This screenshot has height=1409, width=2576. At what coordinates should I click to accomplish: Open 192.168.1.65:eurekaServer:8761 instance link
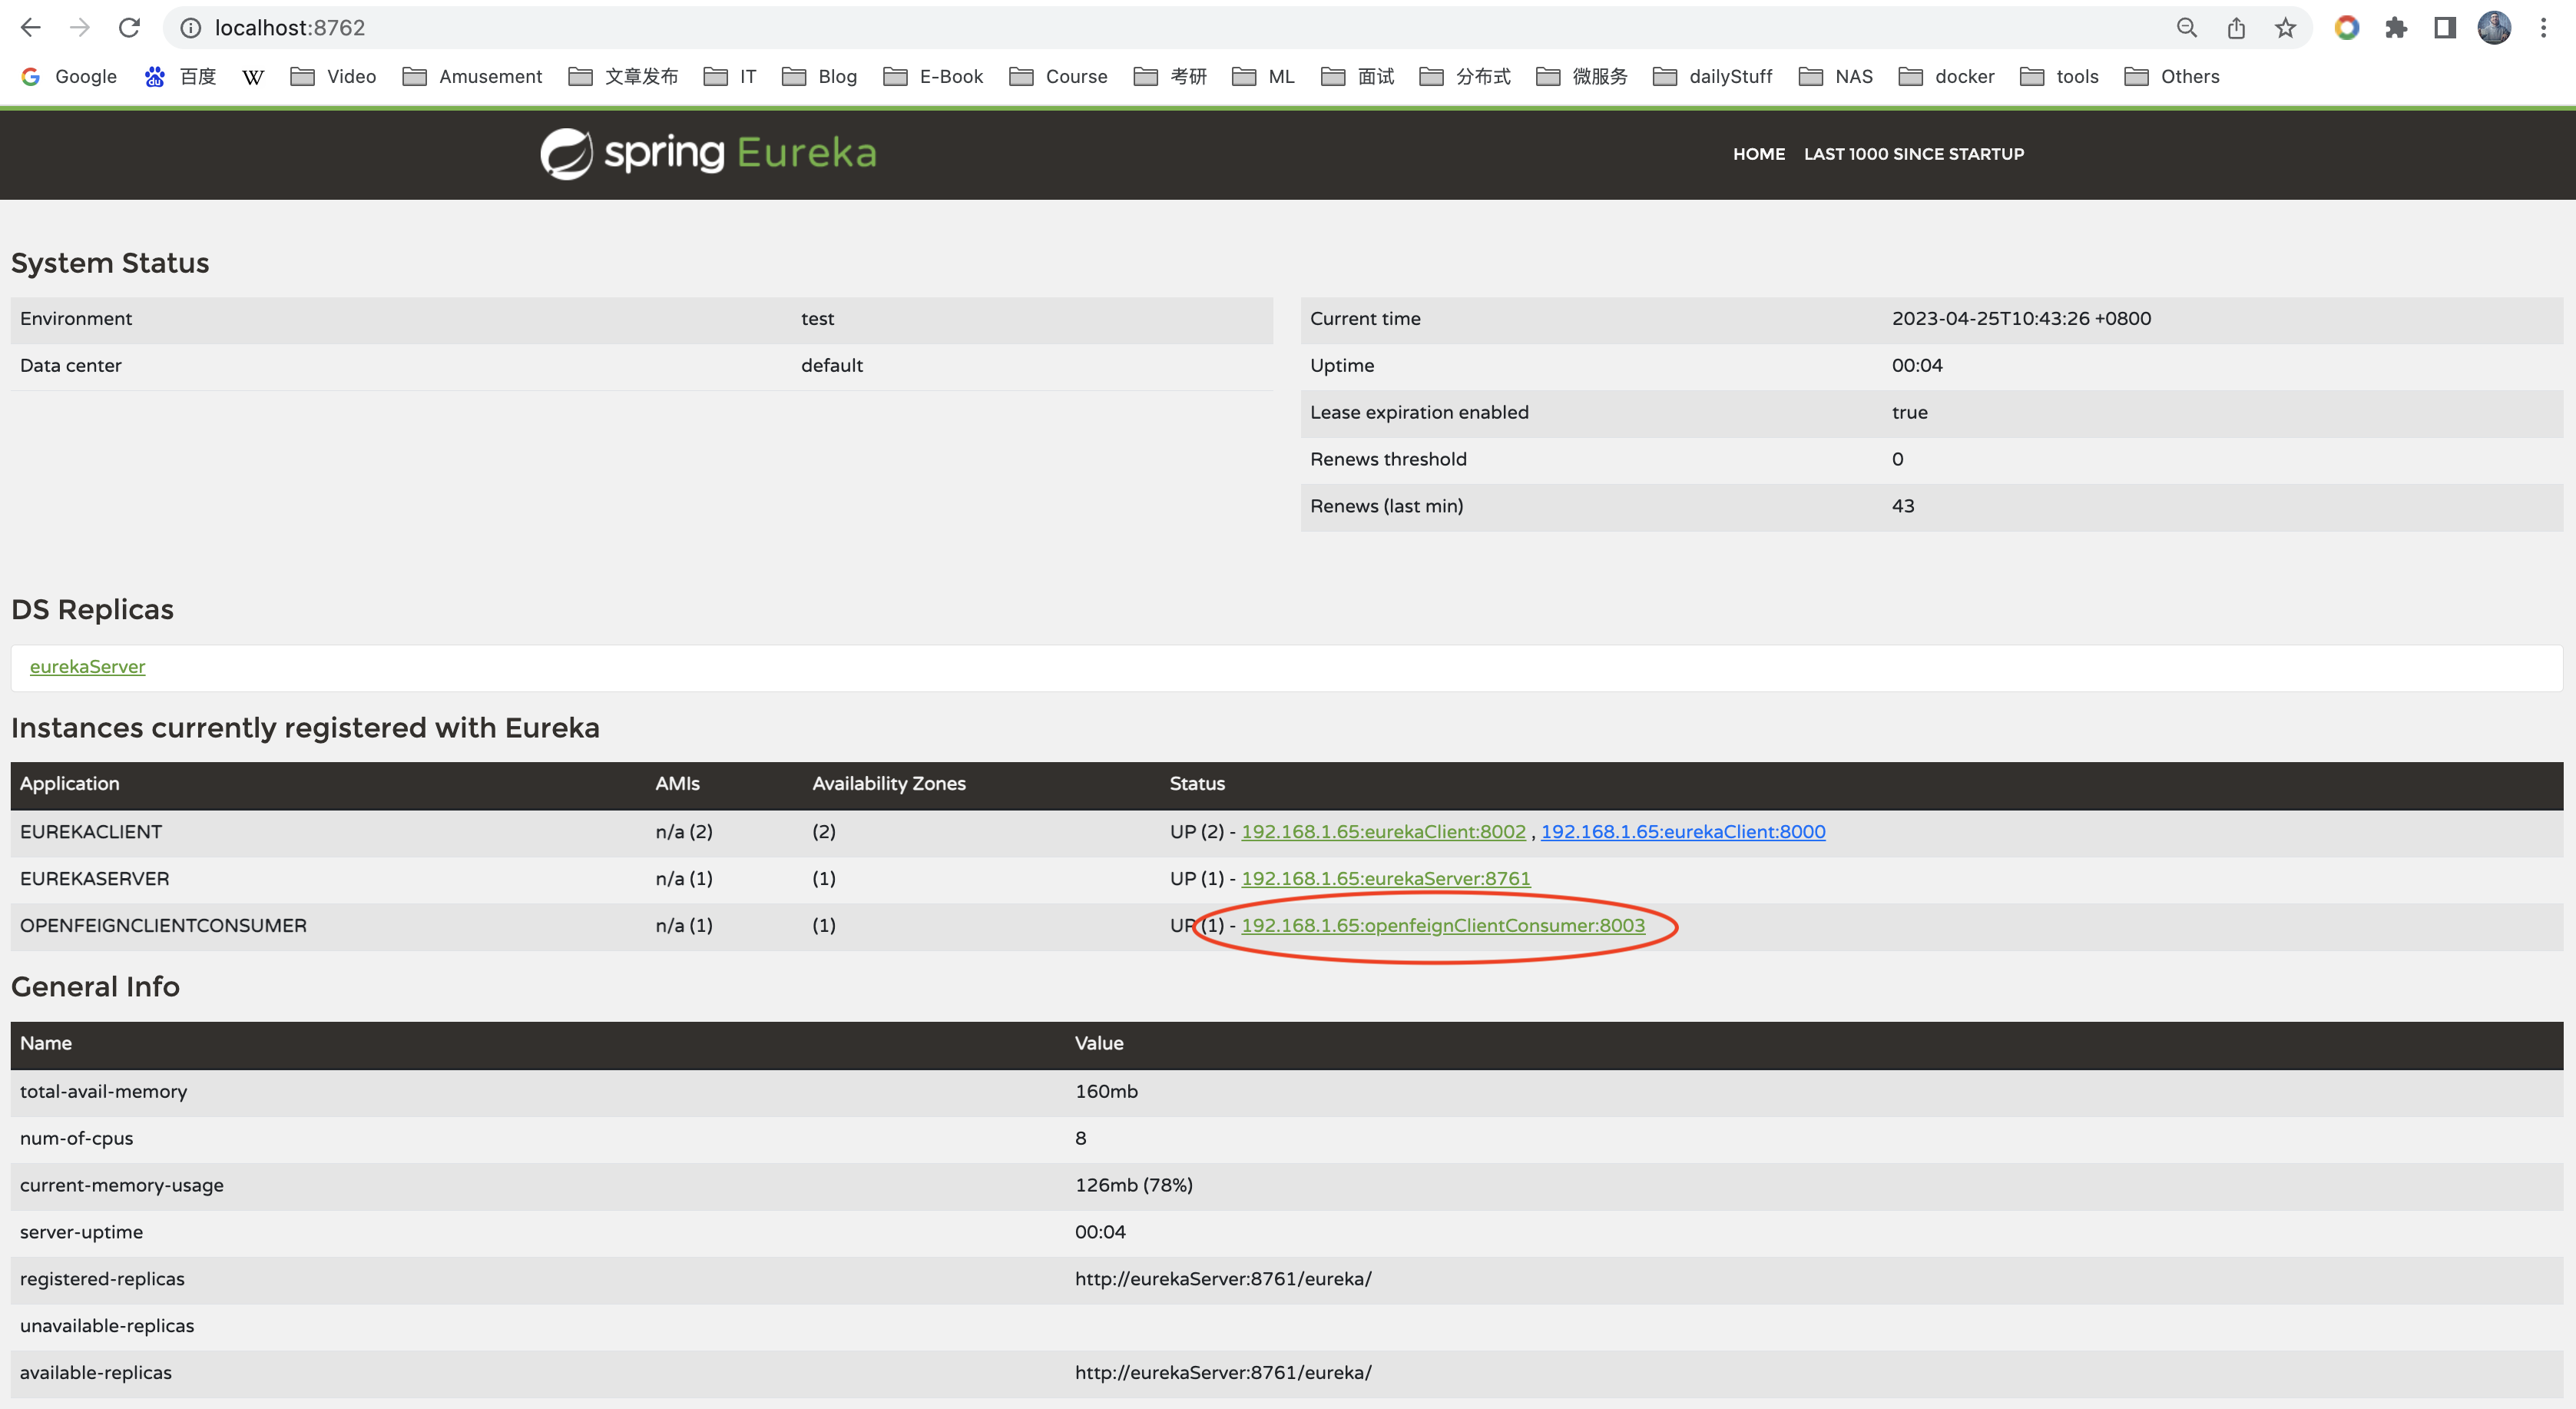click(1385, 879)
